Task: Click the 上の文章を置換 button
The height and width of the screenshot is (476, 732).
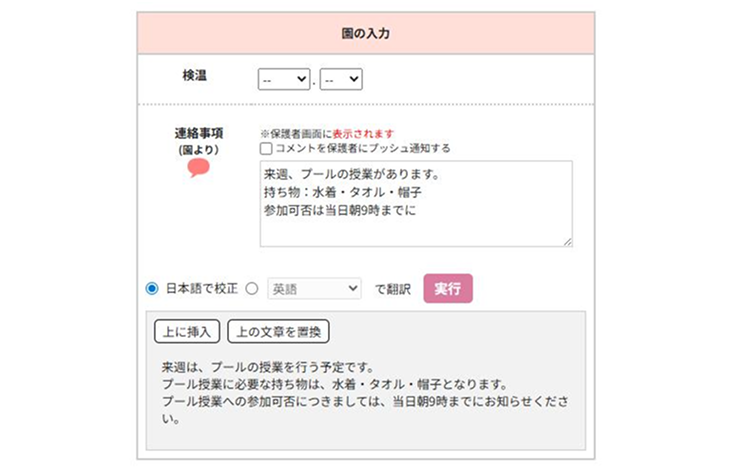Action: tap(279, 332)
